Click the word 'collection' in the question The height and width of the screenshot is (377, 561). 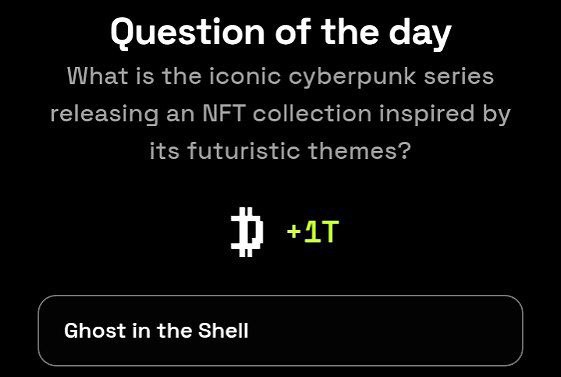coord(312,114)
